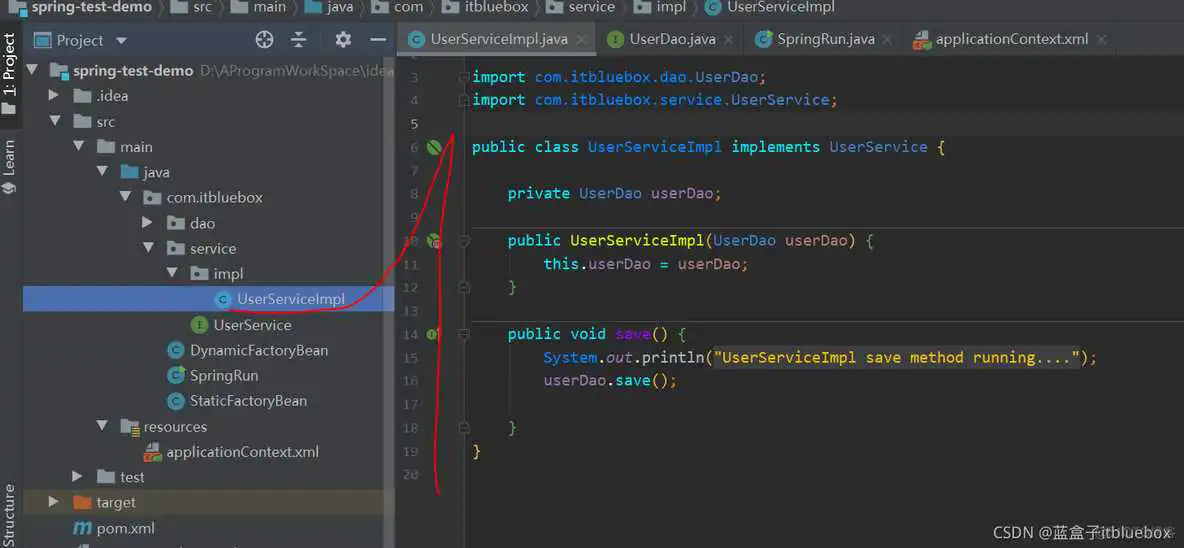The height and width of the screenshot is (548, 1184).
Task: Switch to the SpringRun.java tab
Action: click(x=824, y=40)
